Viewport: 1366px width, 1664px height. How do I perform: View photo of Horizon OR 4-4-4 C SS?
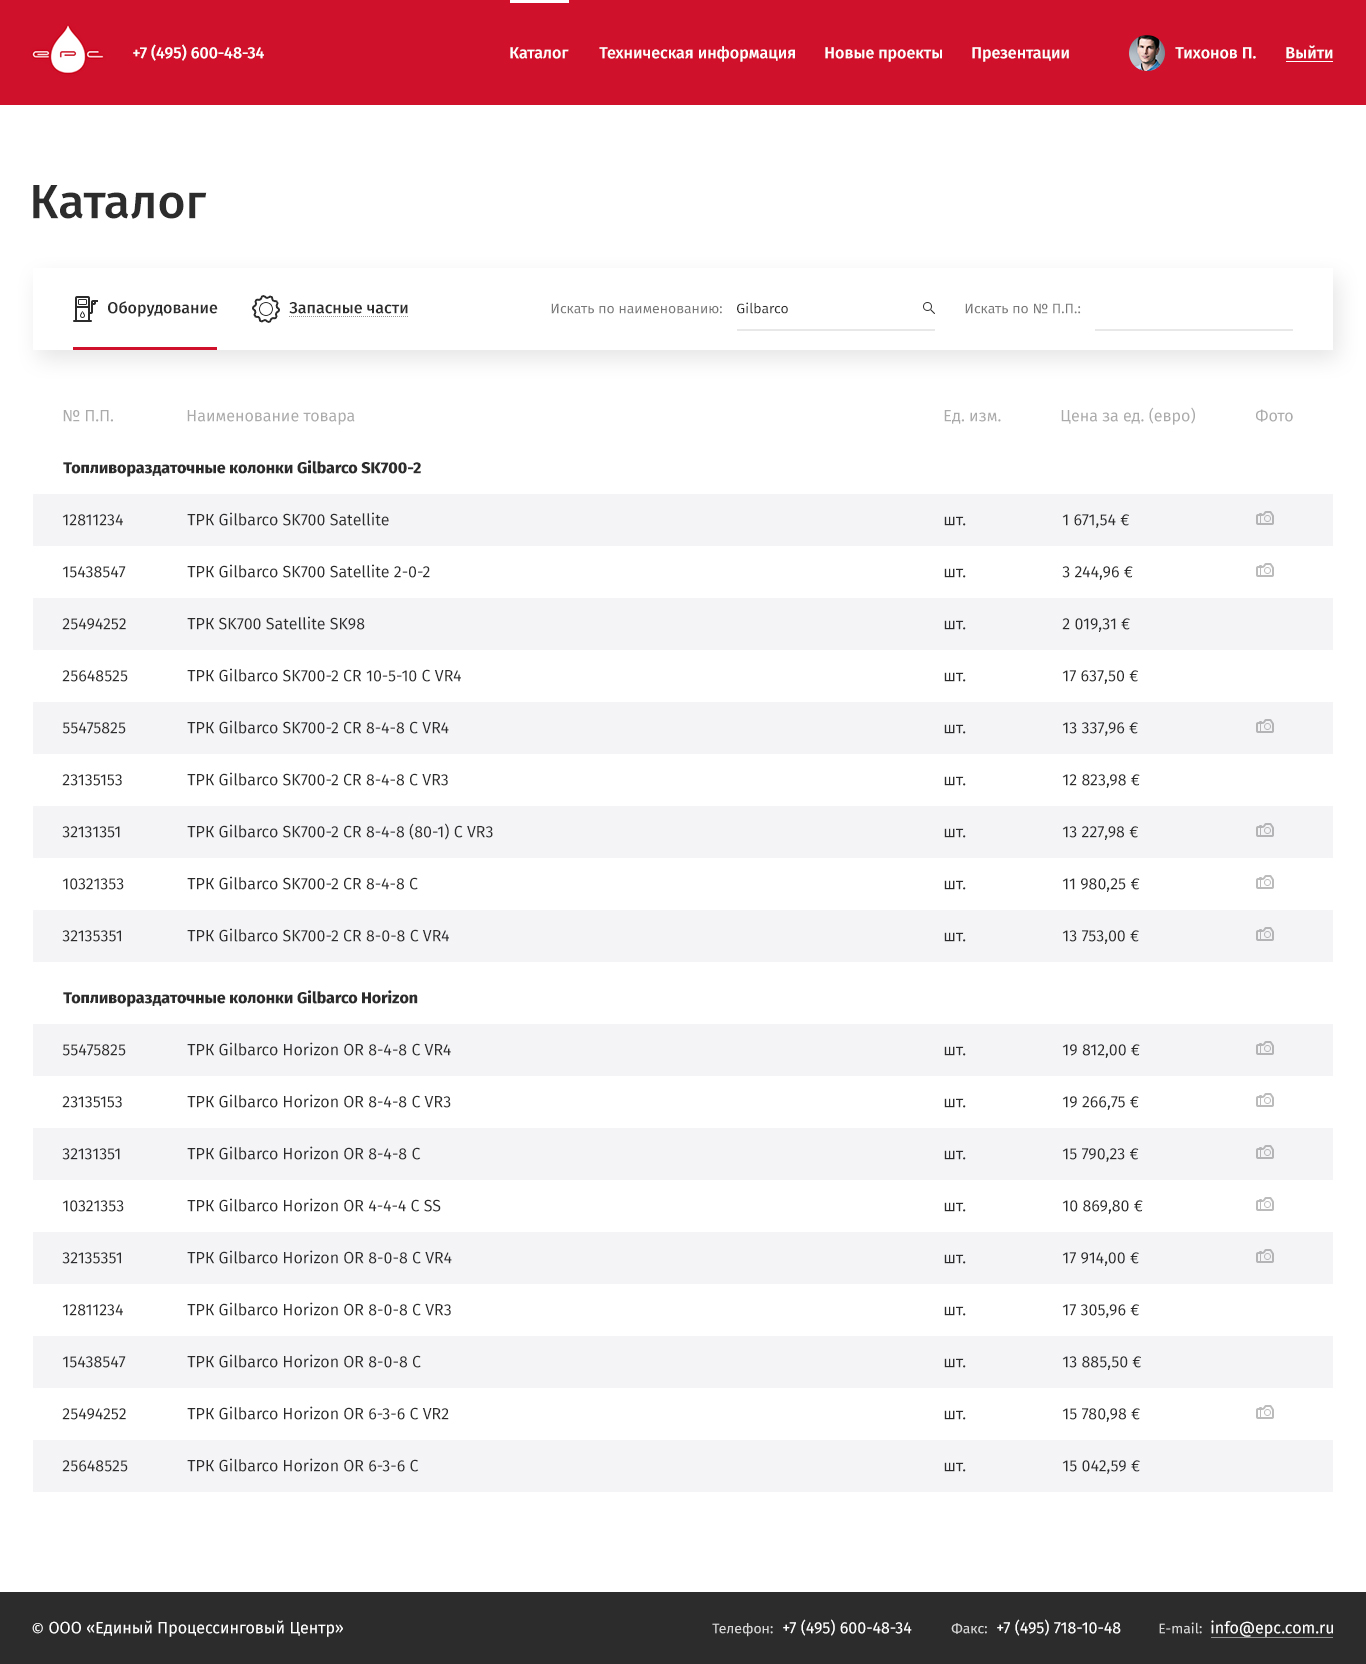[x=1265, y=1204]
